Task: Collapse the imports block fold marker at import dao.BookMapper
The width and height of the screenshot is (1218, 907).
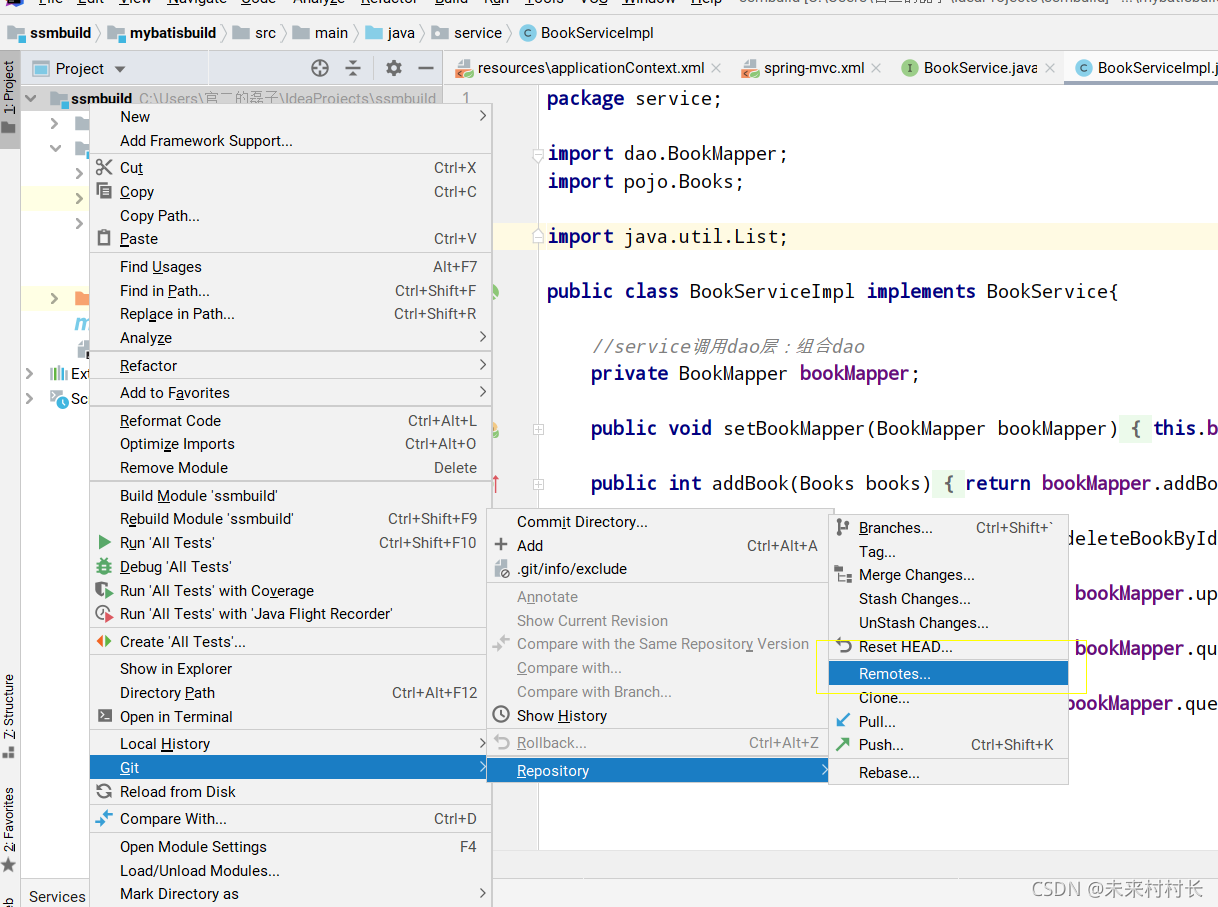Action: coord(538,154)
